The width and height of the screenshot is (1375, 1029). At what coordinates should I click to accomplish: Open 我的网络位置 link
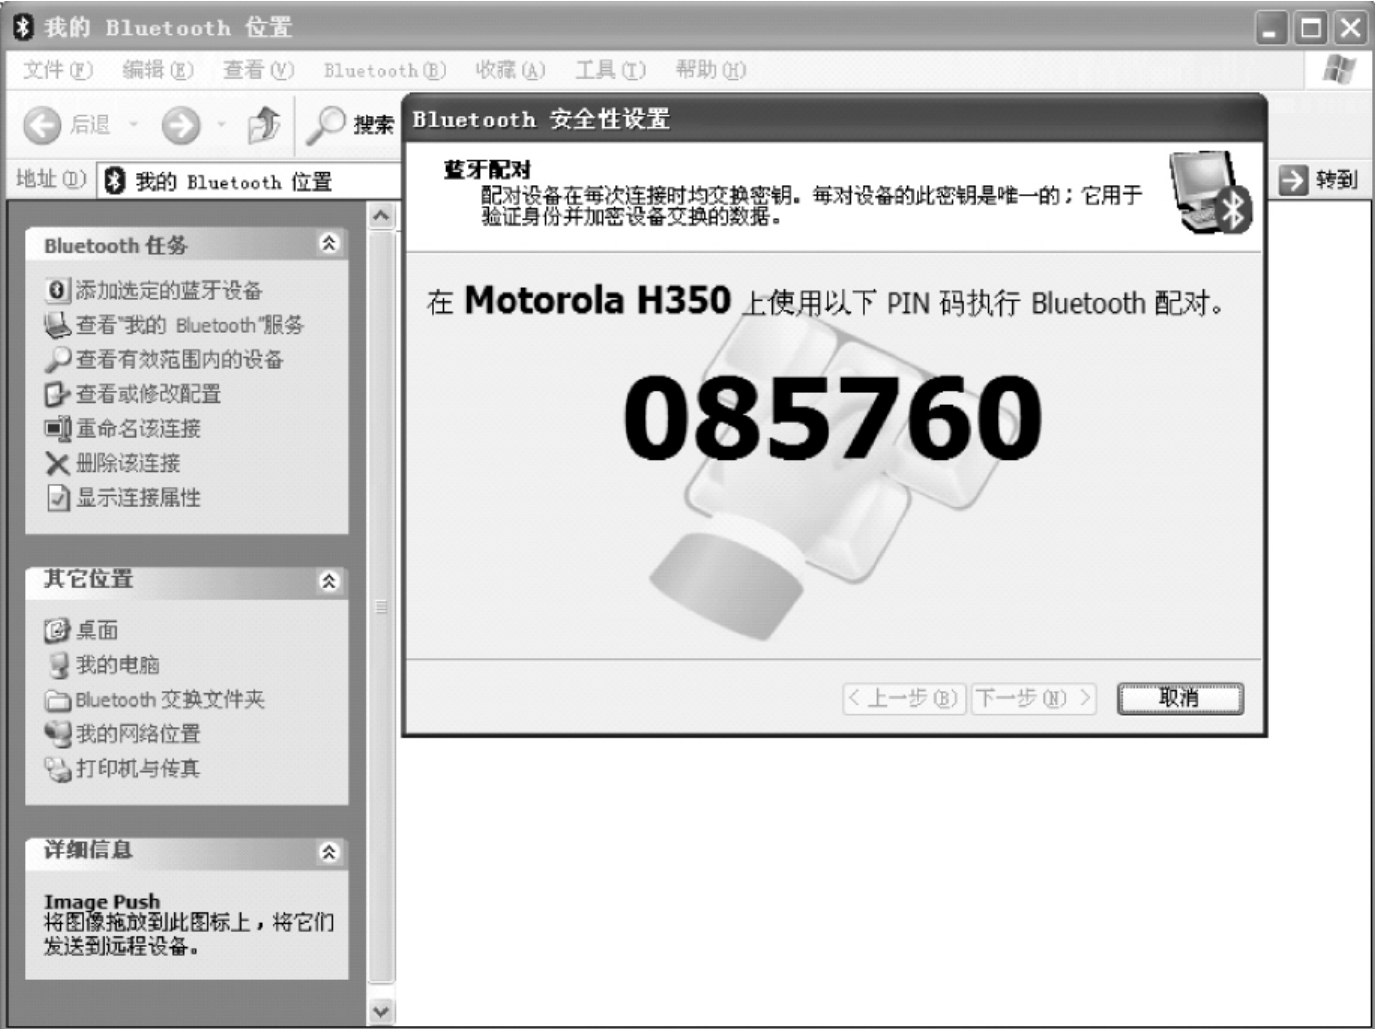tap(139, 733)
